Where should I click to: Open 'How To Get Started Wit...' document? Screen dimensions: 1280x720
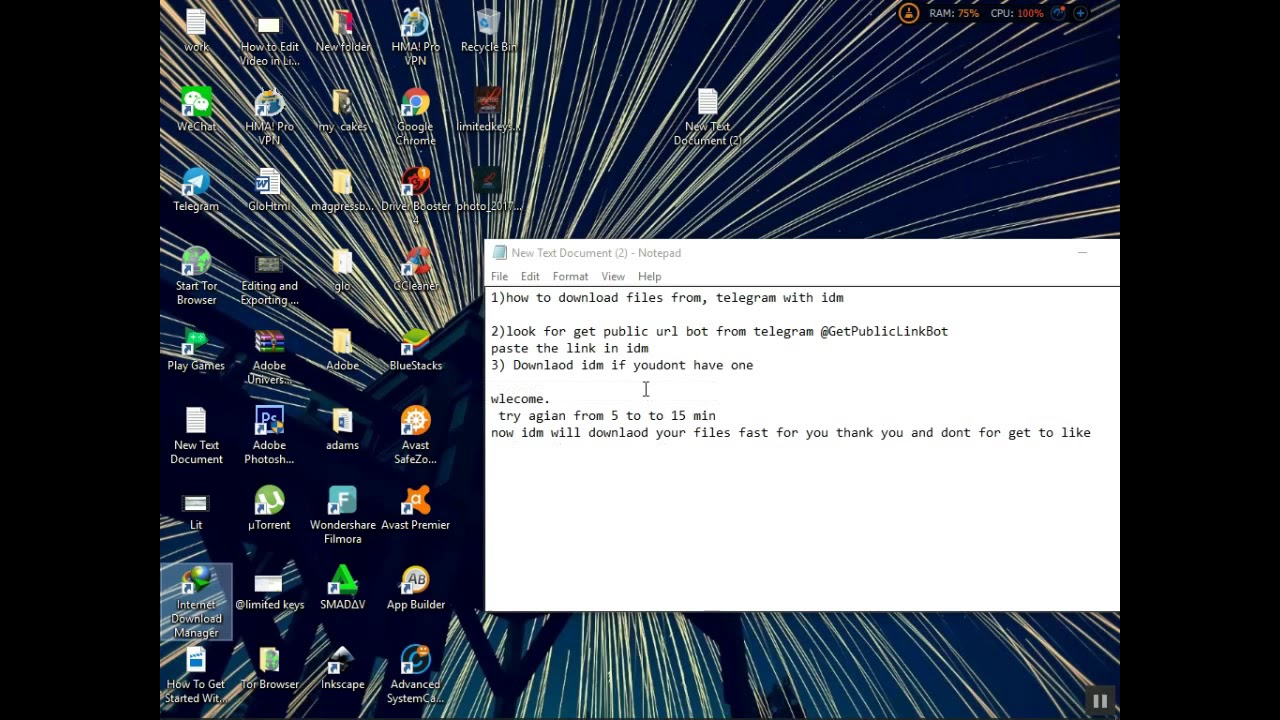pyautogui.click(x=196, y=675)
